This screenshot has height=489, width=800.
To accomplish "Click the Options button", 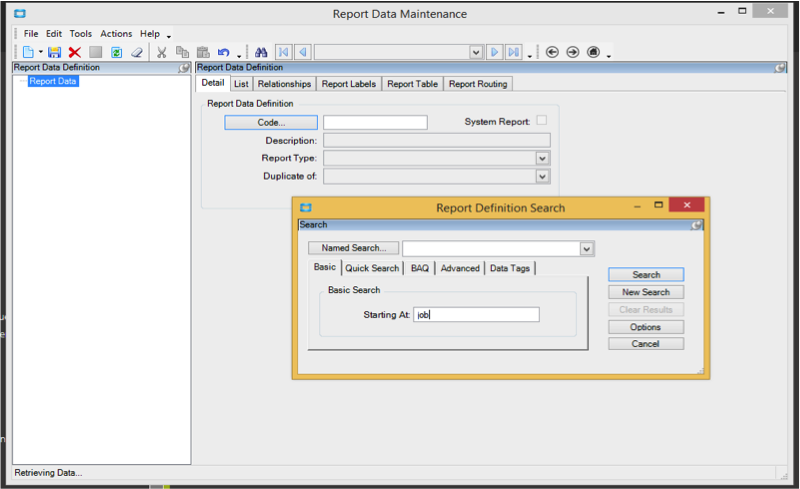I will [x=646, y=327].
